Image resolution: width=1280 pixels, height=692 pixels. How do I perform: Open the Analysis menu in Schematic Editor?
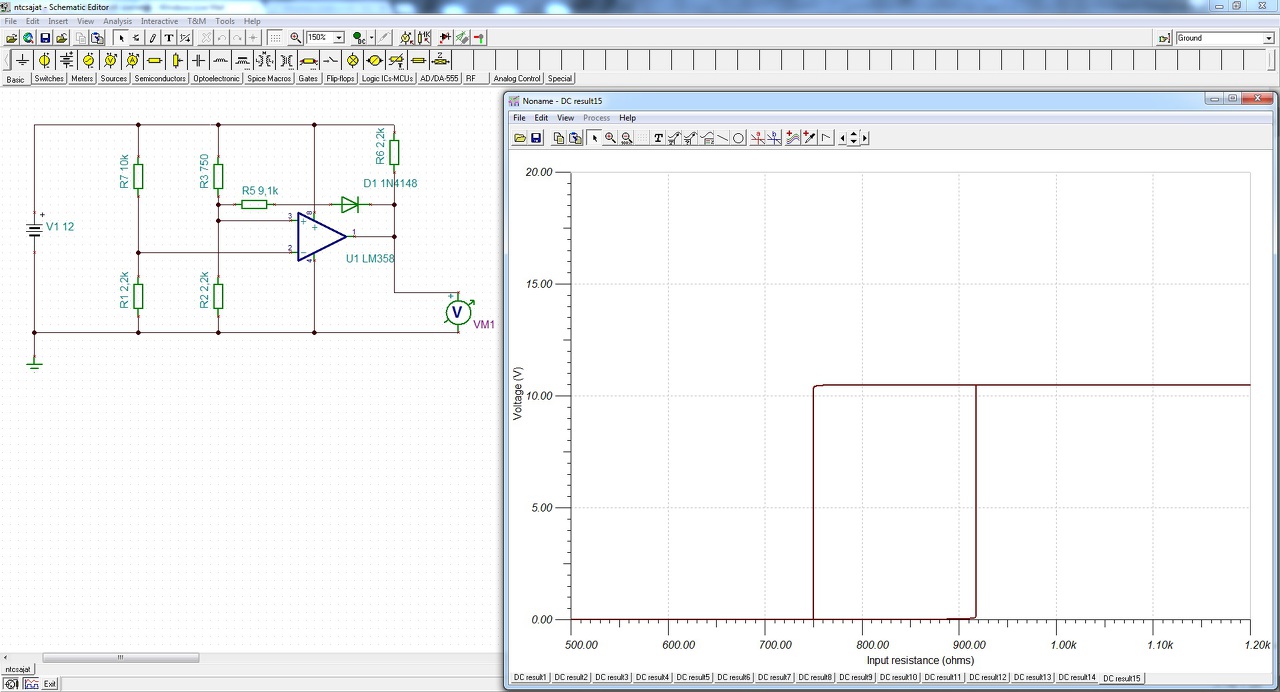click(x=117, y=21)
